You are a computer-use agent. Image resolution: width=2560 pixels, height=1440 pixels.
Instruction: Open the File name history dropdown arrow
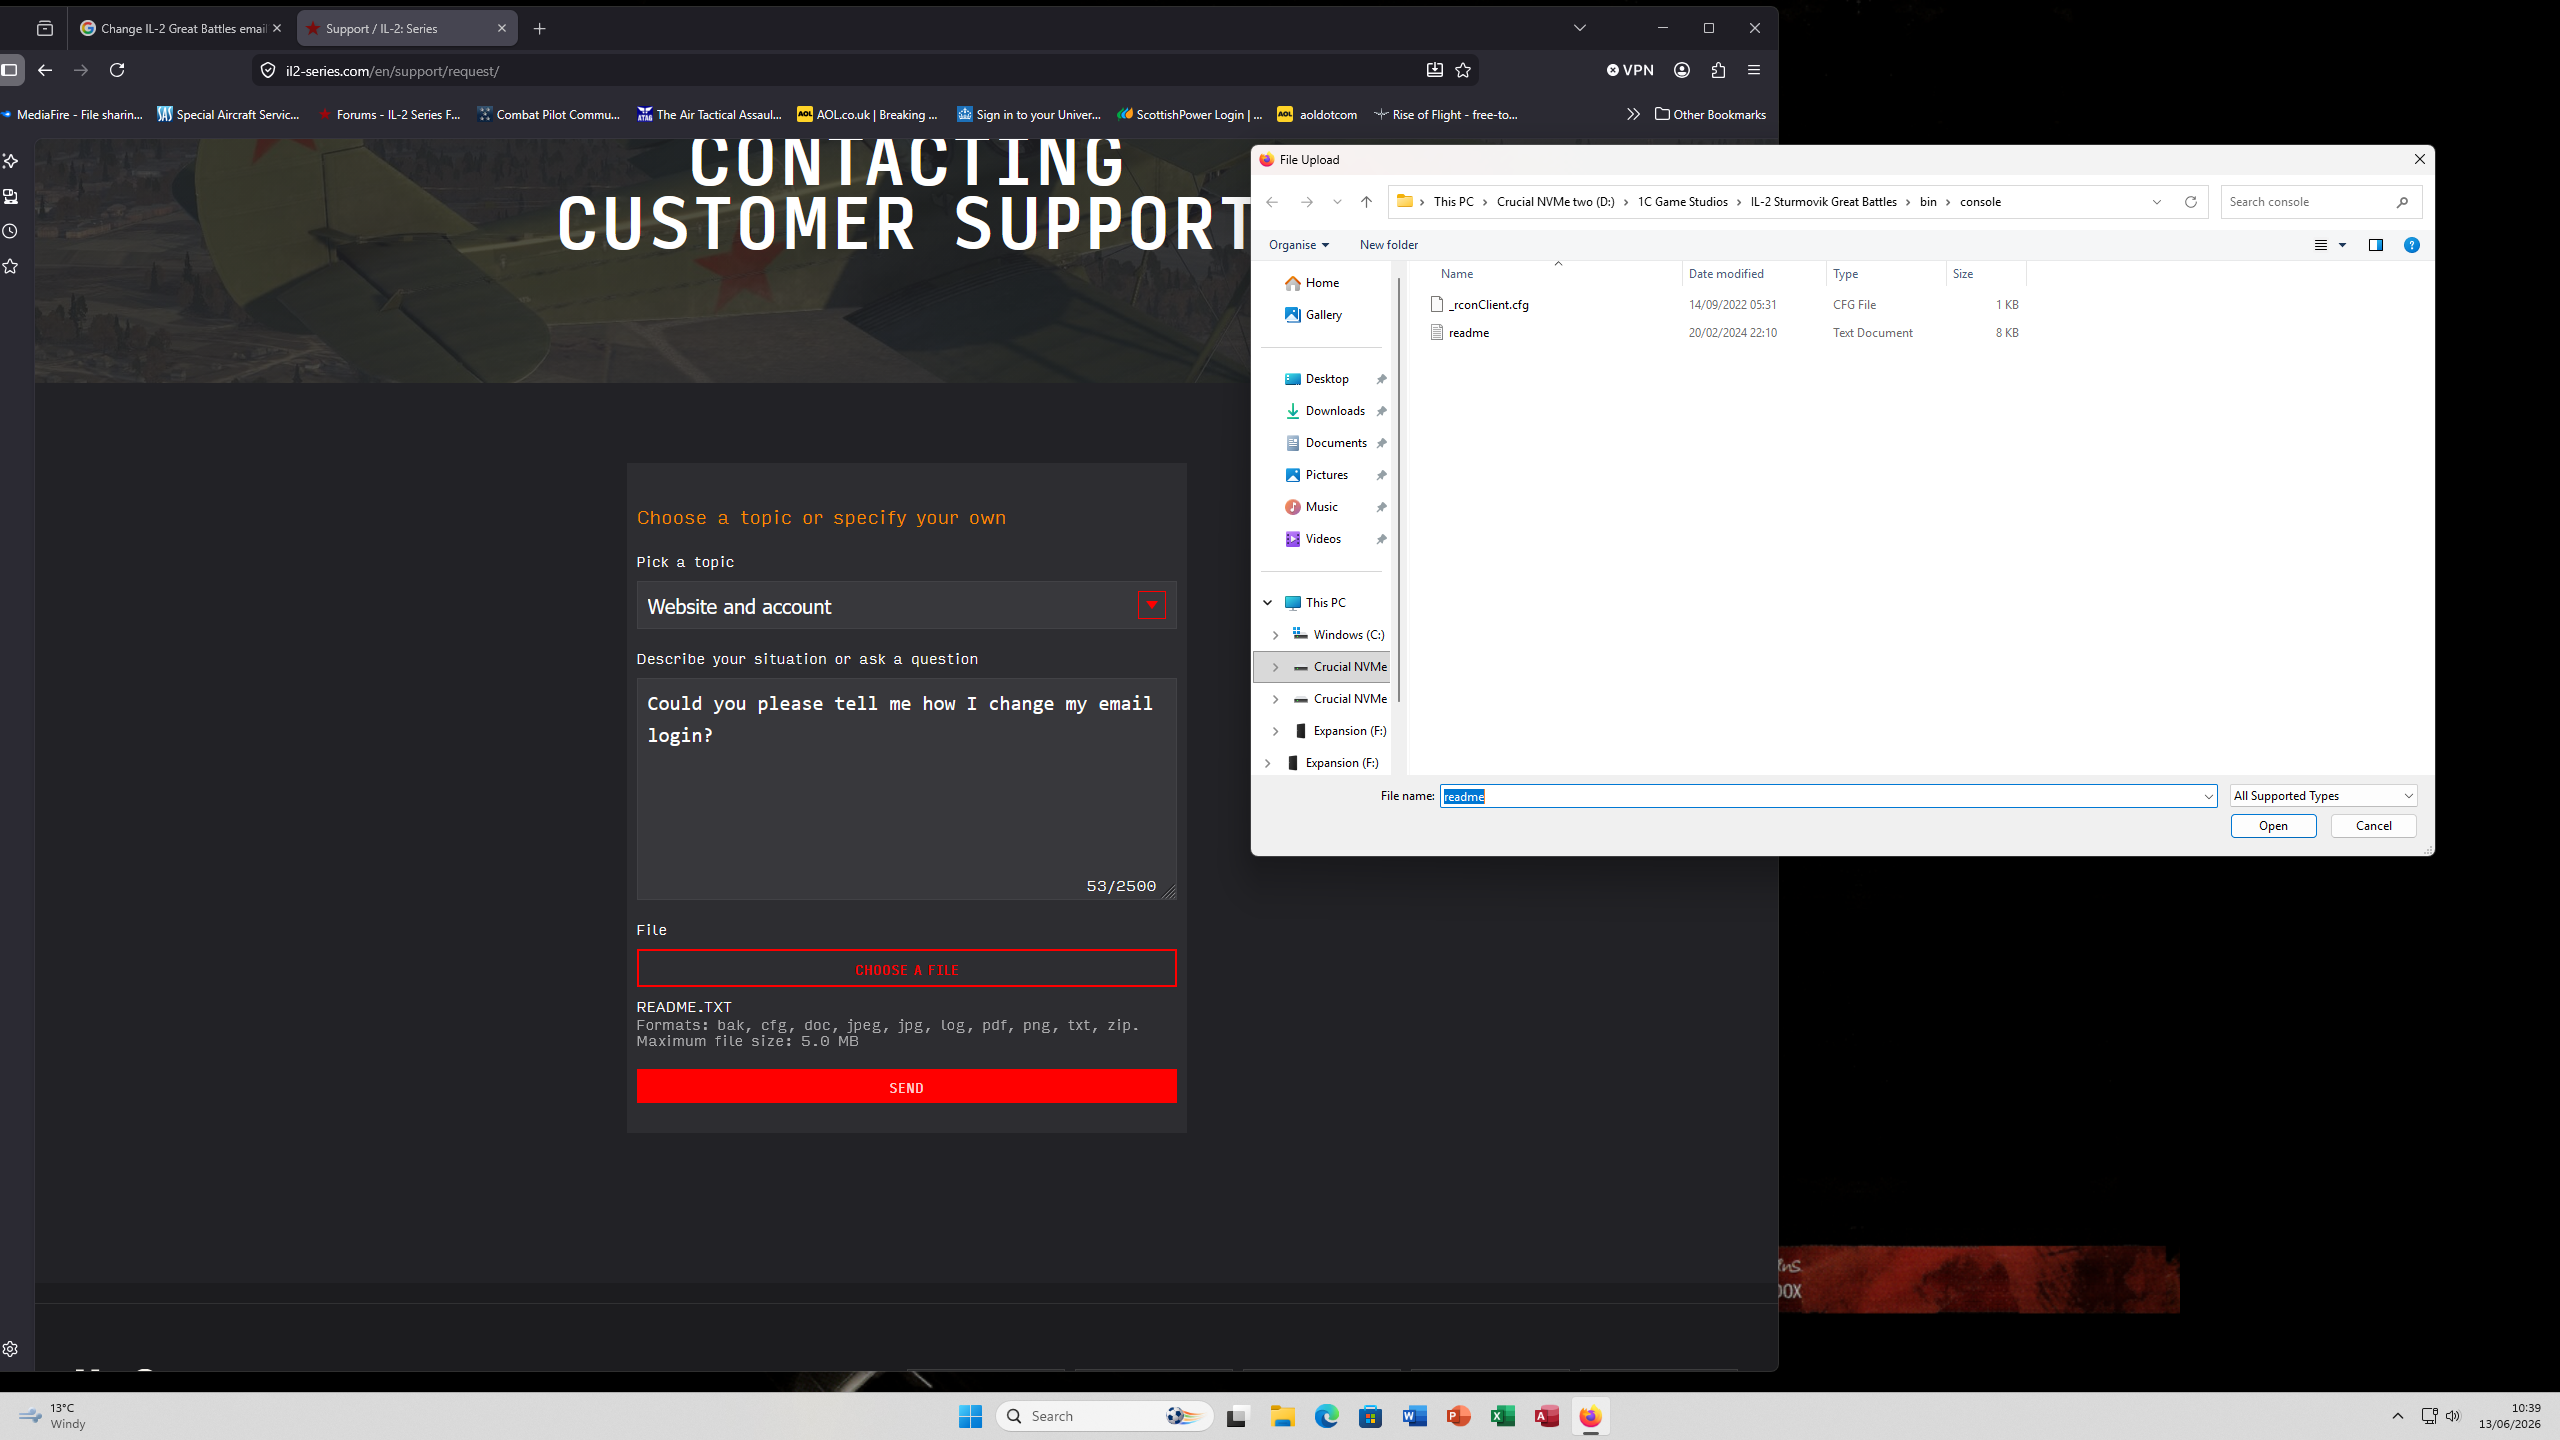click(x=2208, y=796)
